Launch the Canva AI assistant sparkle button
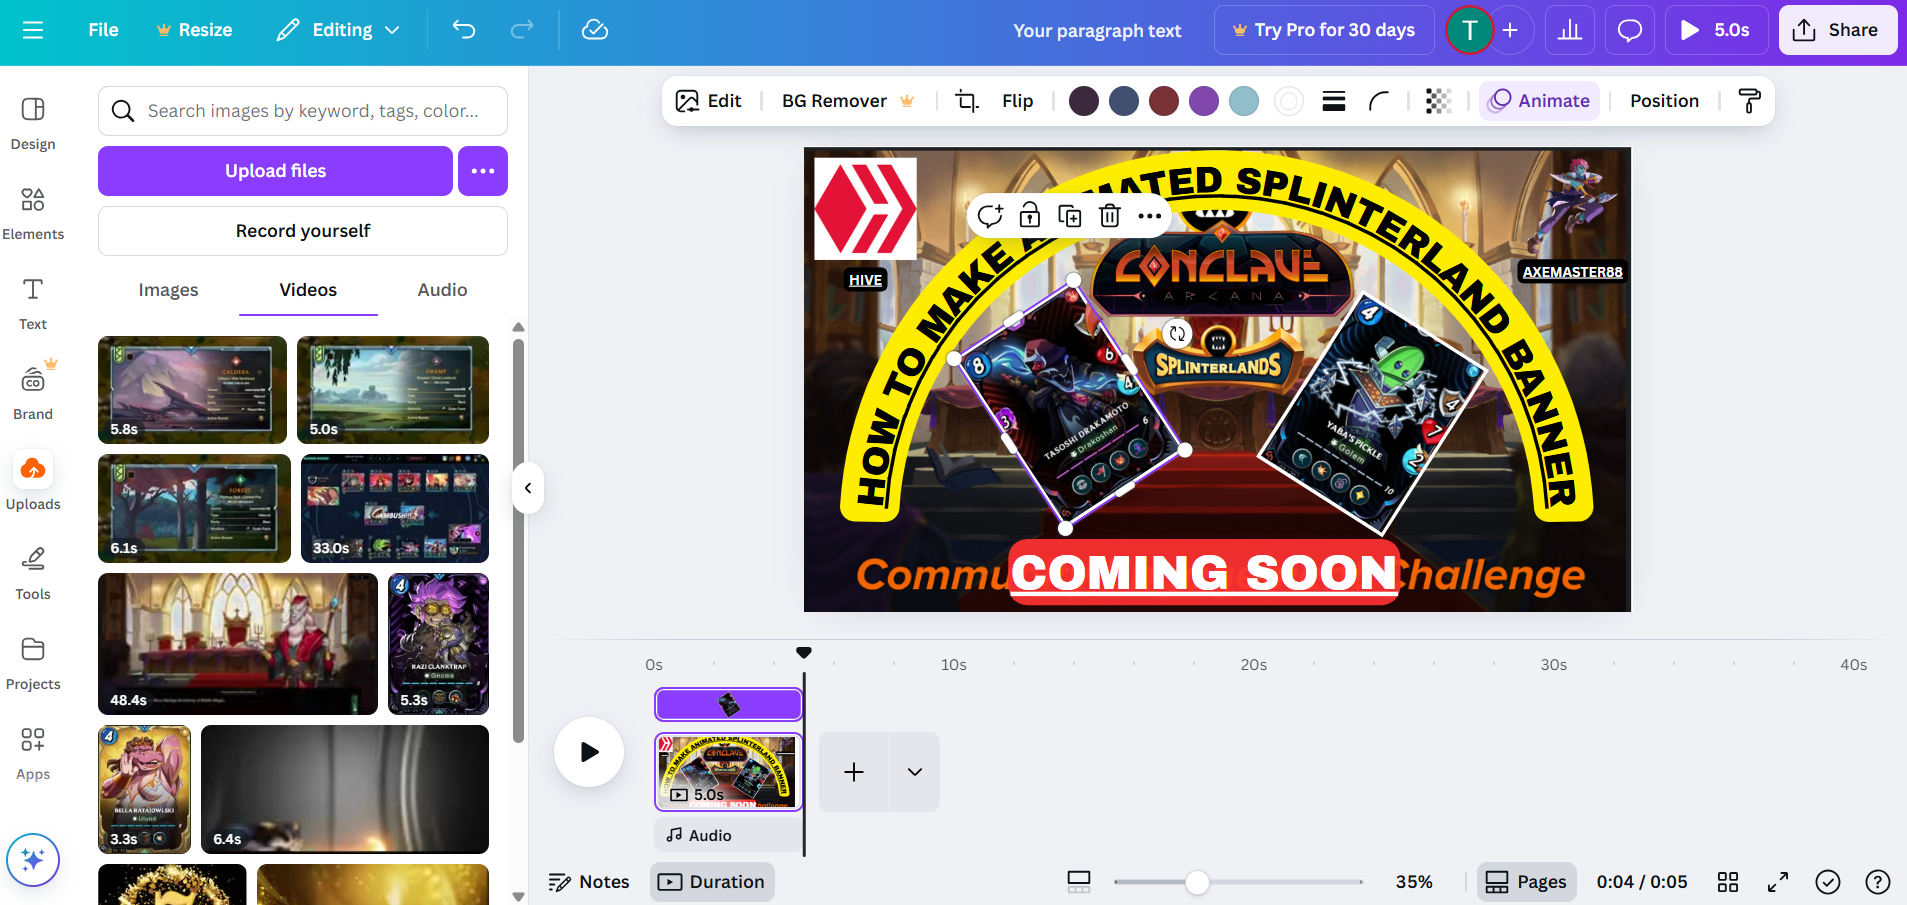This screenshot has height=905, width=1907. [33, 860]
